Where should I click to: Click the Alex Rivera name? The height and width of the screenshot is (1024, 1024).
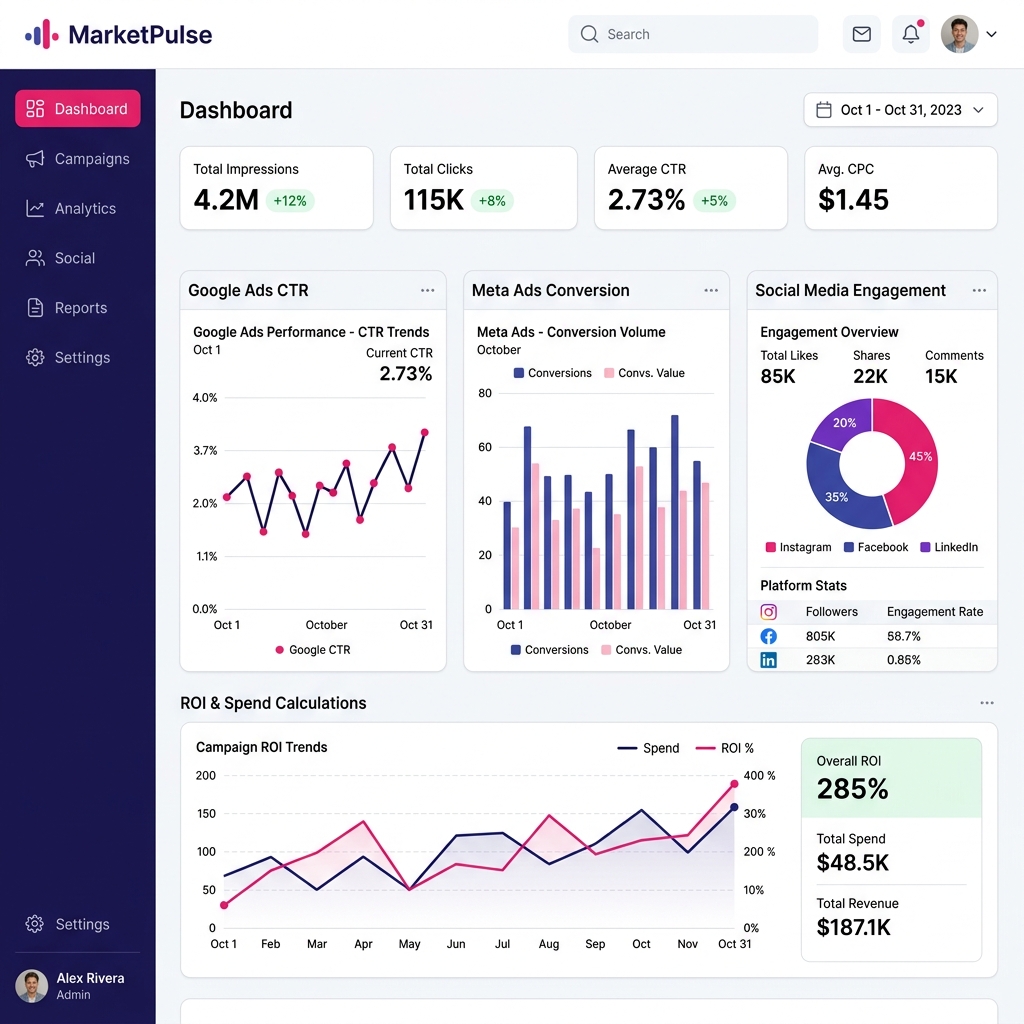click(x=90, y=978)
